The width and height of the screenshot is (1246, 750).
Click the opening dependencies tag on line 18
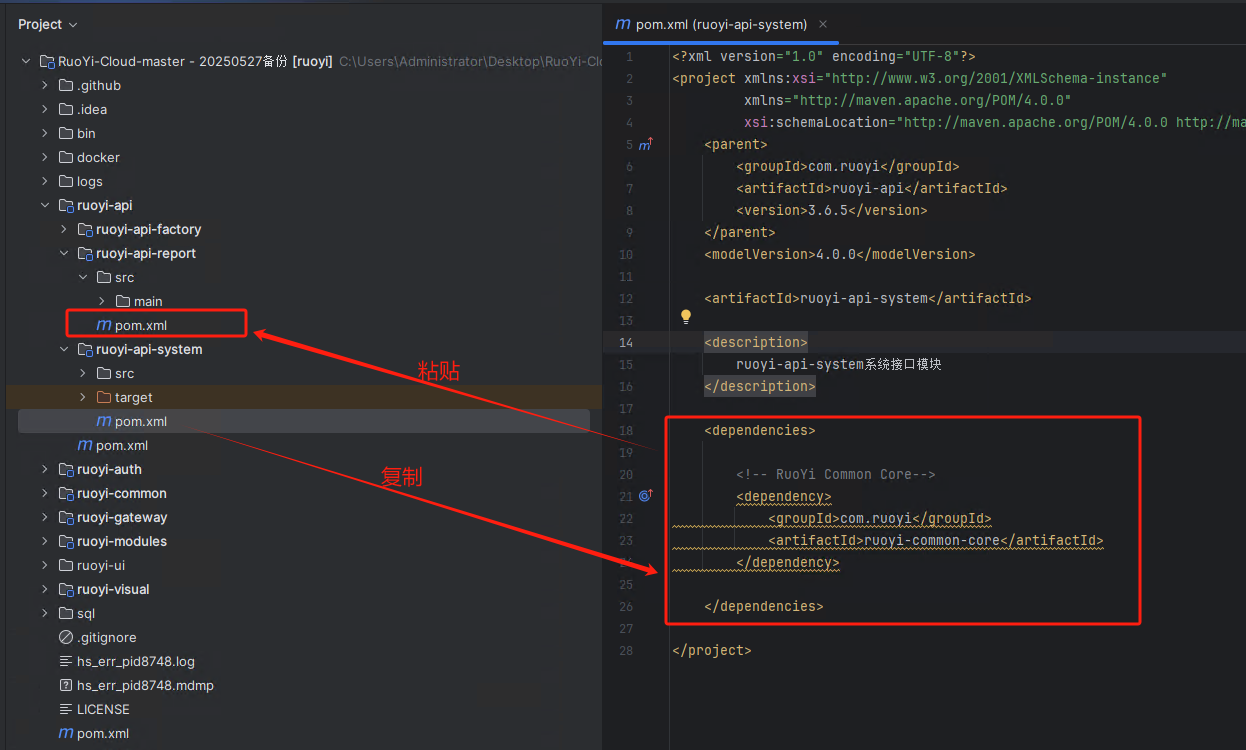(x=760, y=430)
